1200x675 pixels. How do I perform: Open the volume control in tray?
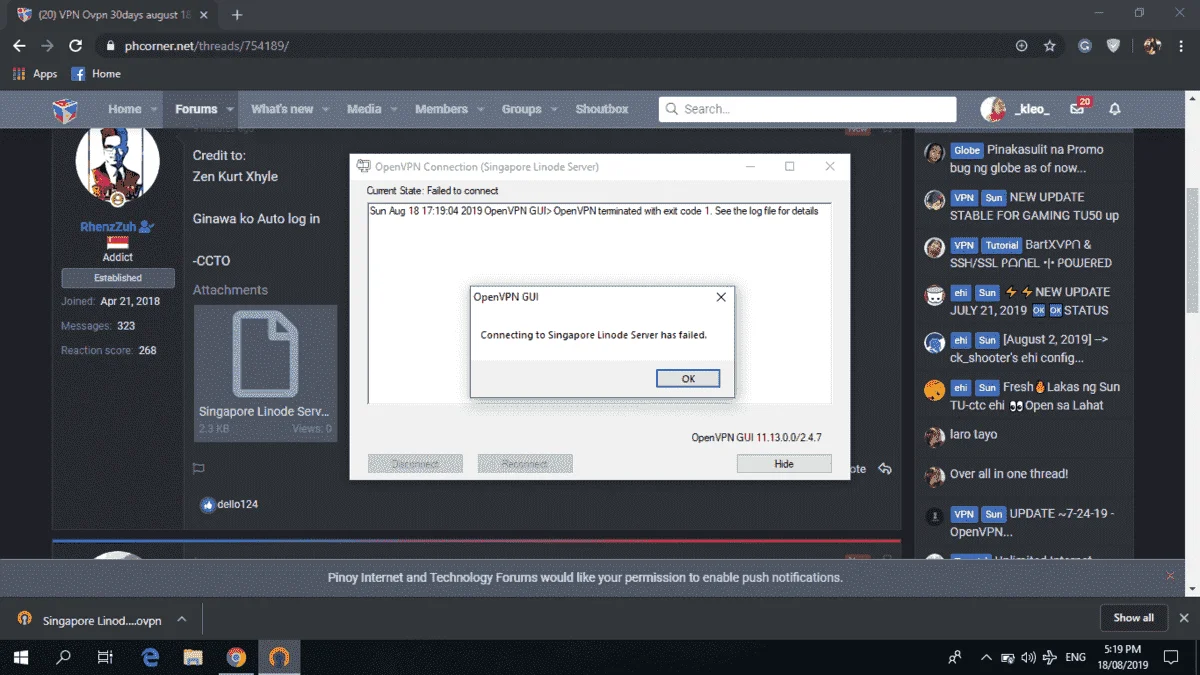pos(1028,658)
